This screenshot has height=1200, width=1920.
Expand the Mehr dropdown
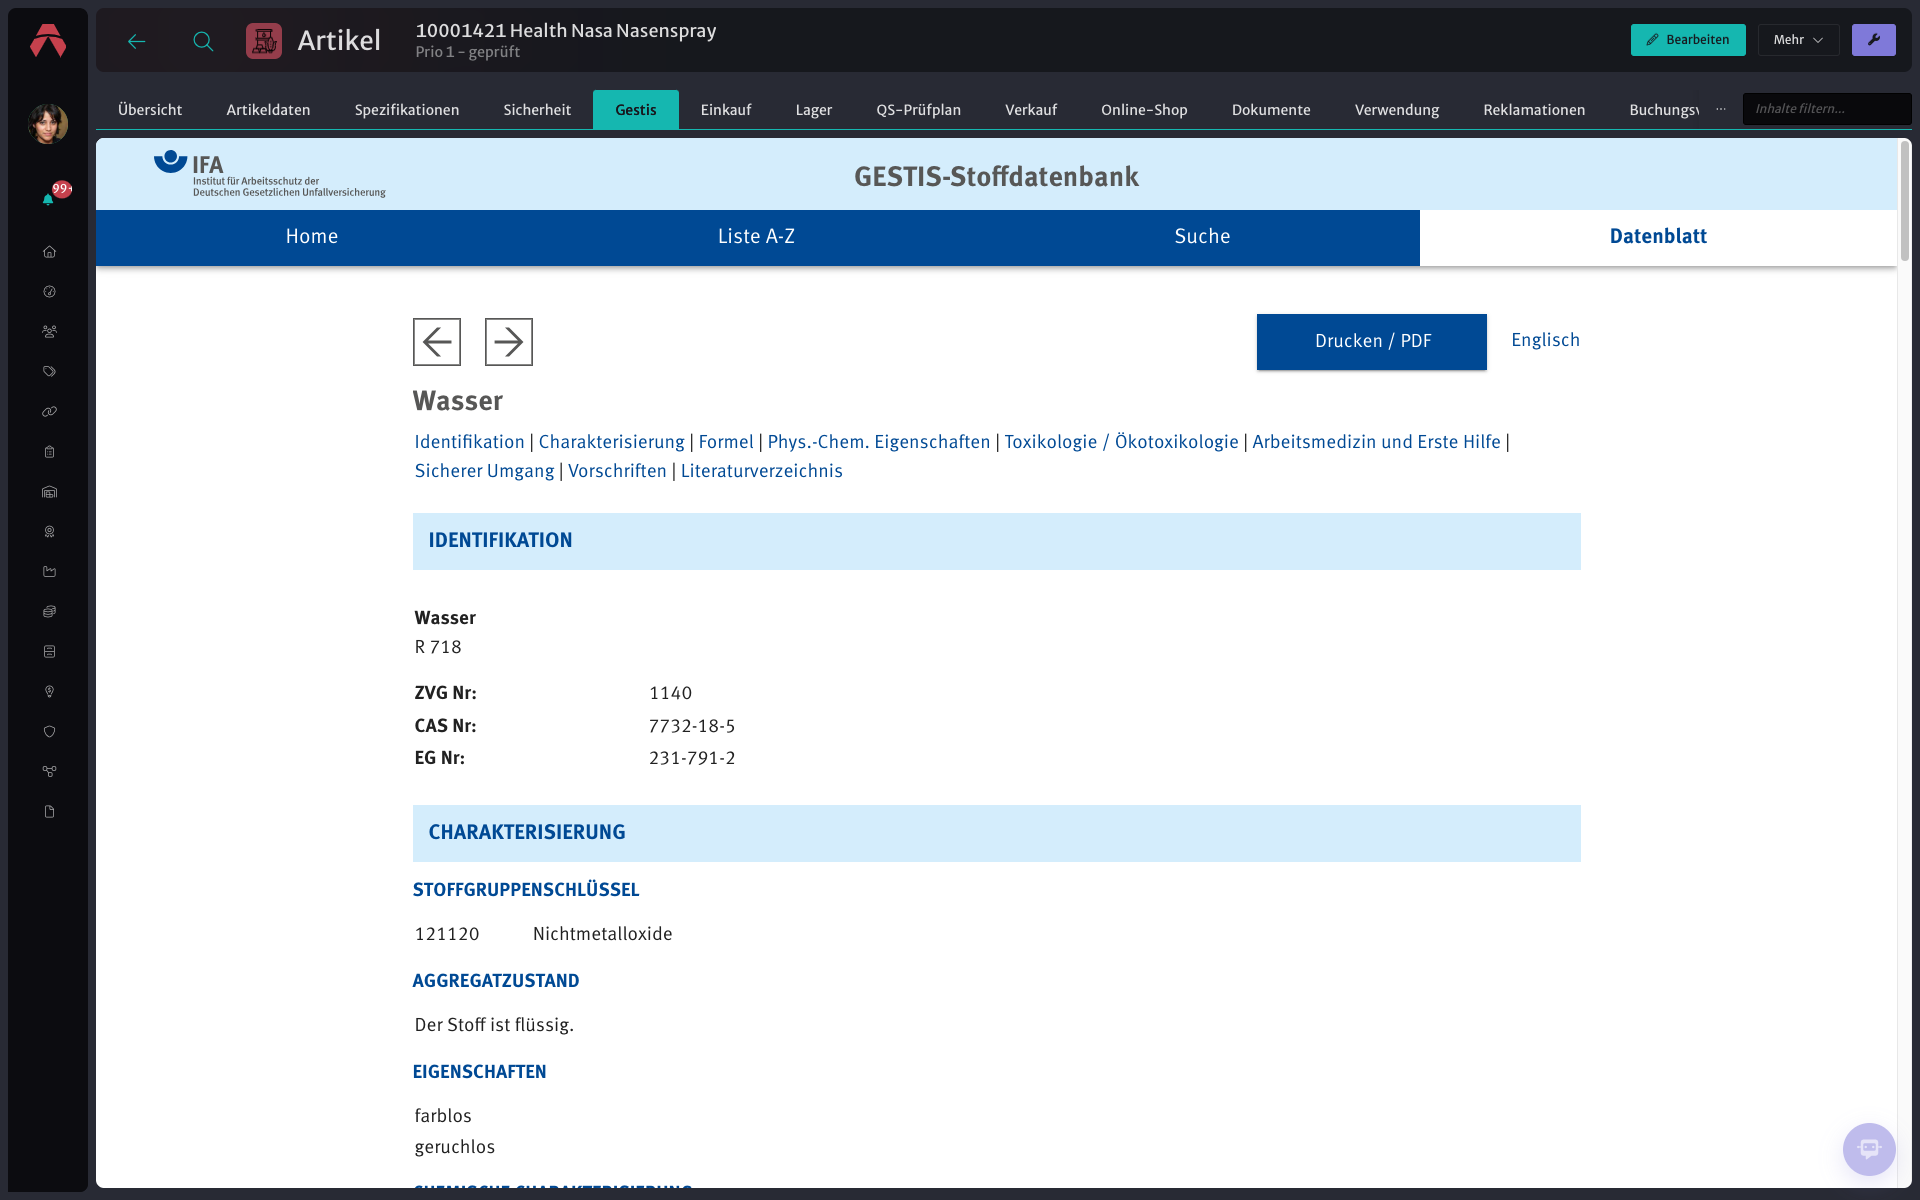(1798, 40)
